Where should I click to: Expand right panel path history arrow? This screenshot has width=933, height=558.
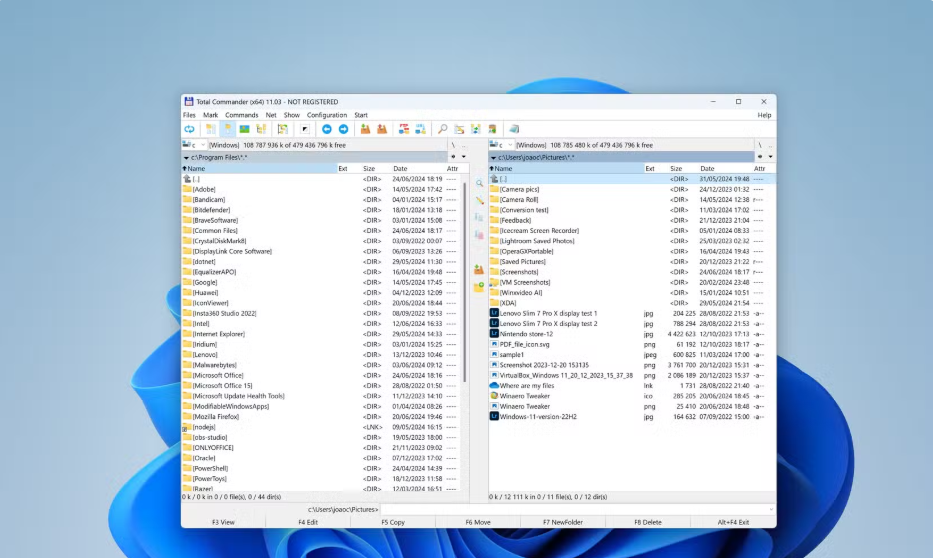coord(493,158)
